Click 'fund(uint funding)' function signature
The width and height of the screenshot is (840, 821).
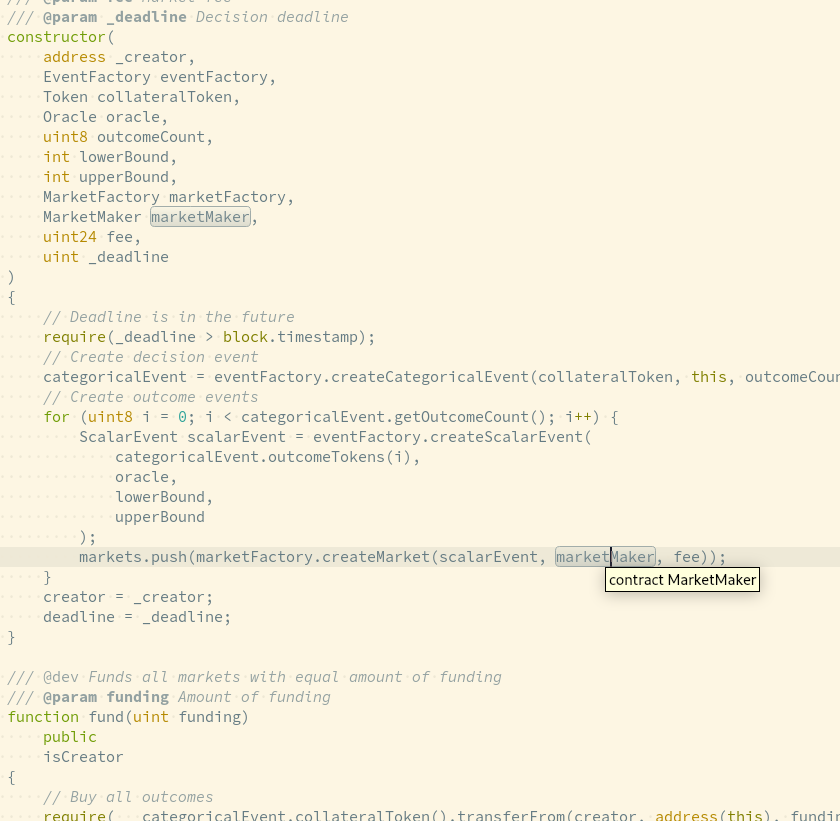(x=169, y=717)
